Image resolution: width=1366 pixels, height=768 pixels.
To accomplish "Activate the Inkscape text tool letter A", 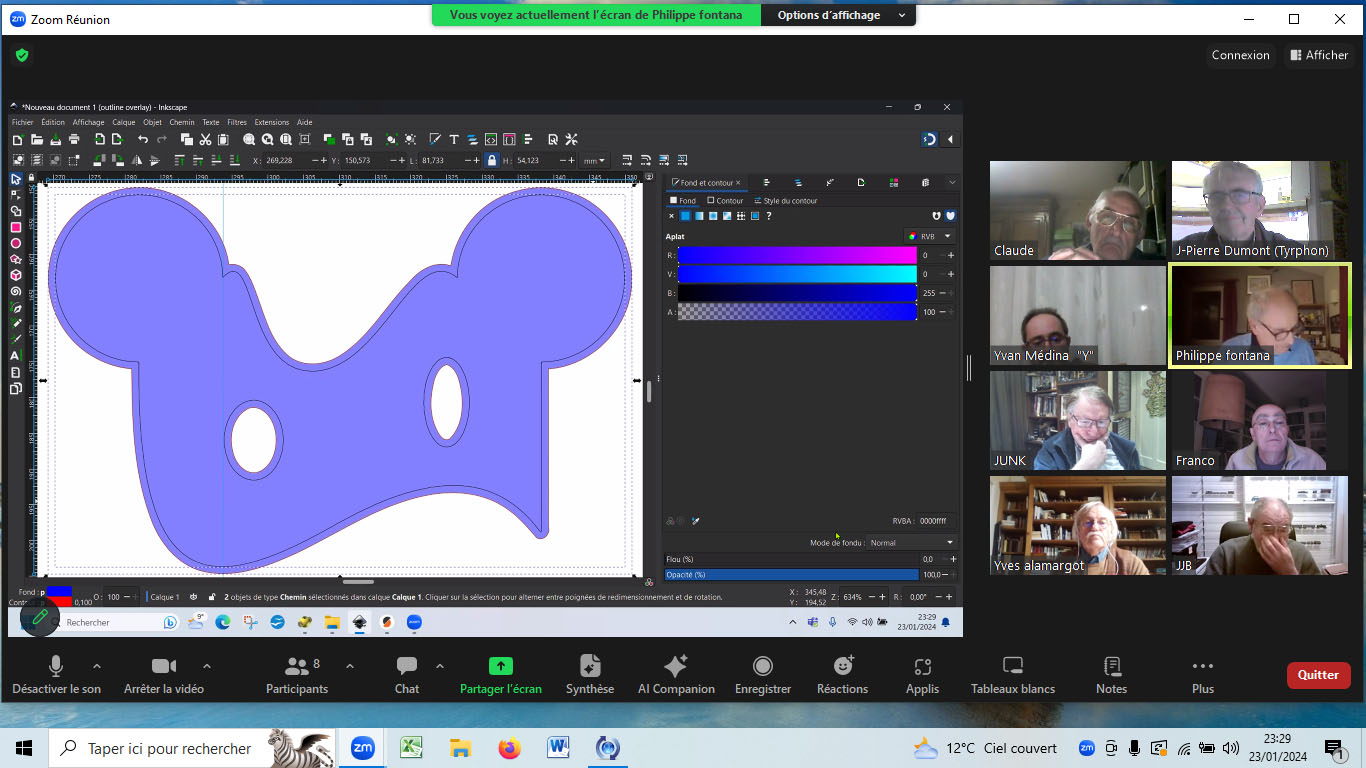I will [16, 356].
